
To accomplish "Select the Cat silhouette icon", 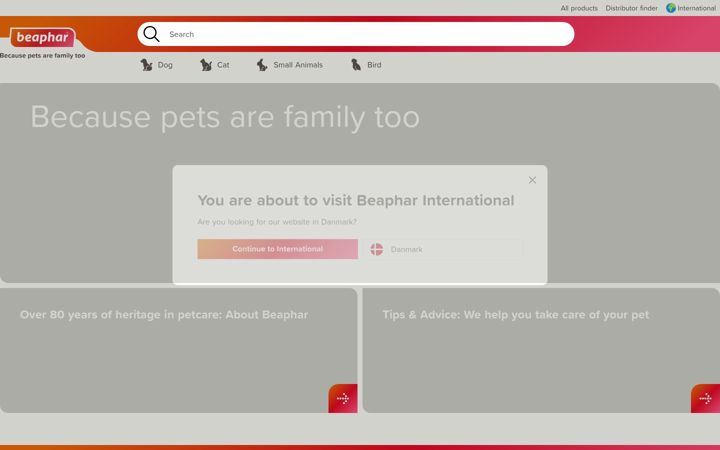I will tap(206, 65).
